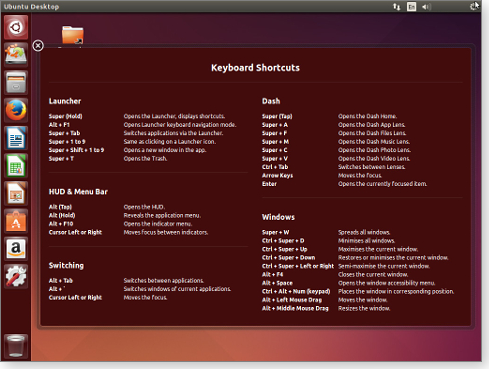Click the Alt + Tab shortcut label
The height and width of the screenshot is (369, 489).
[61, 281]
